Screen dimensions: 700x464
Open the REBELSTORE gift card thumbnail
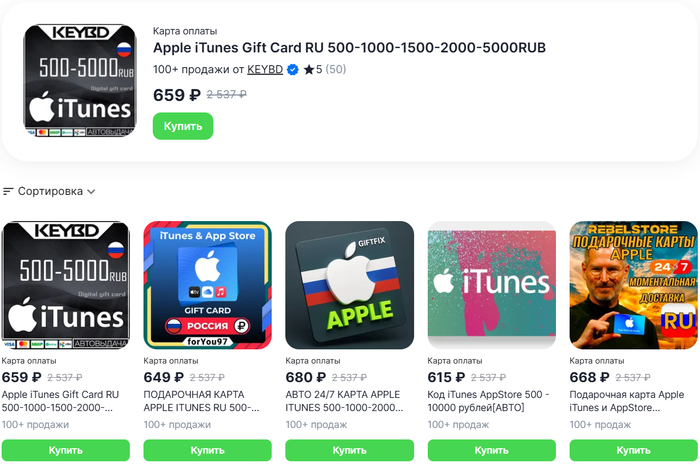point(633,285)
